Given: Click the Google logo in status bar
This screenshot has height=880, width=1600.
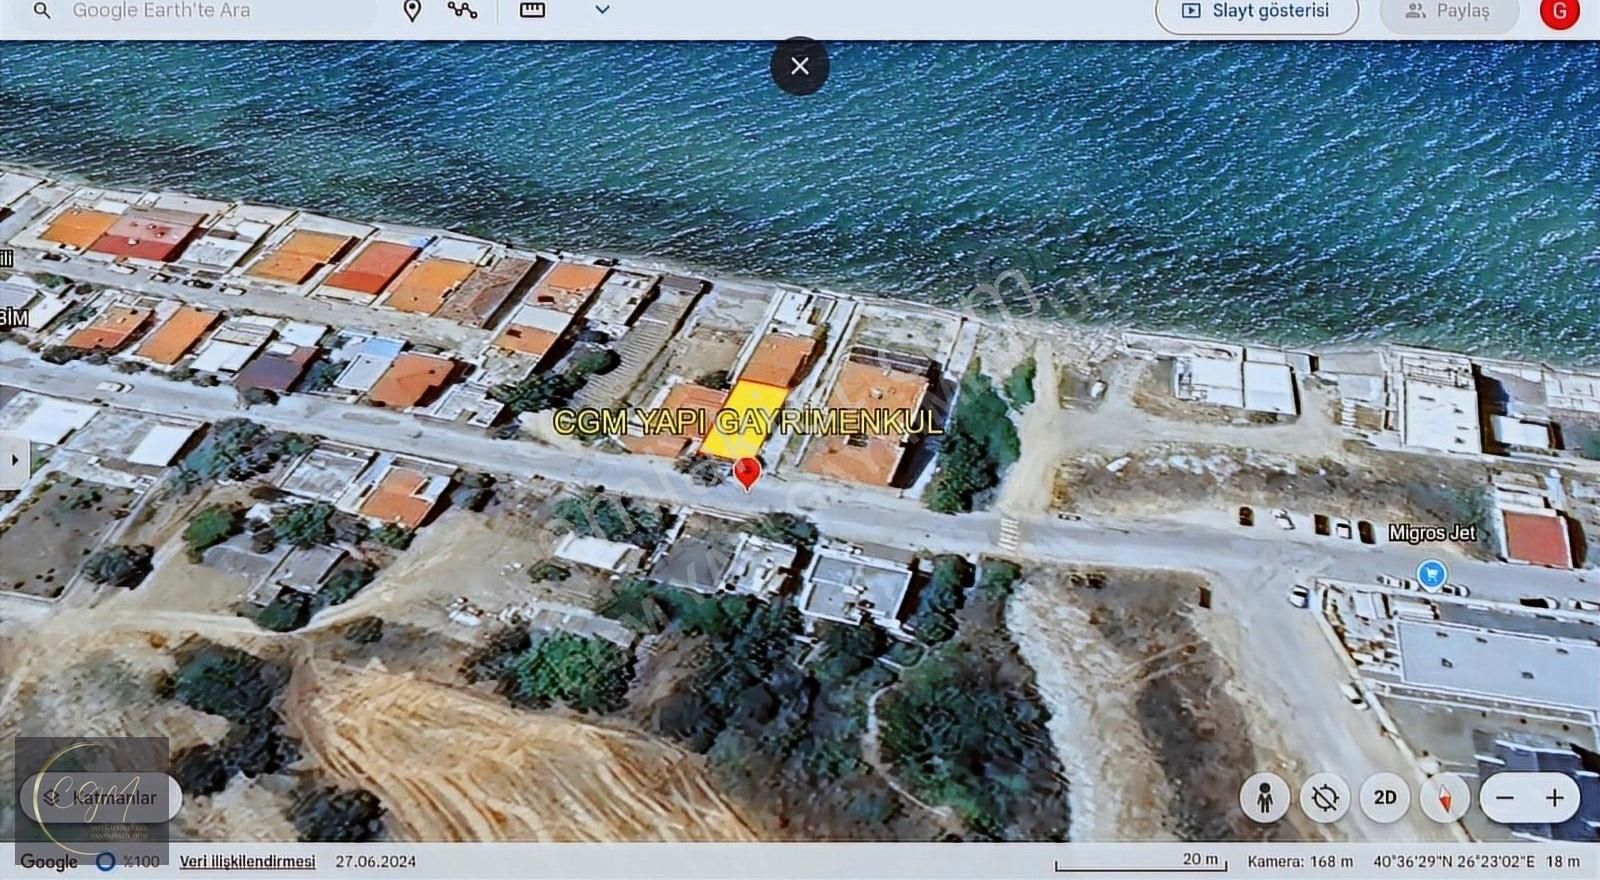Looking at the screenshot, I should [49, 861].
